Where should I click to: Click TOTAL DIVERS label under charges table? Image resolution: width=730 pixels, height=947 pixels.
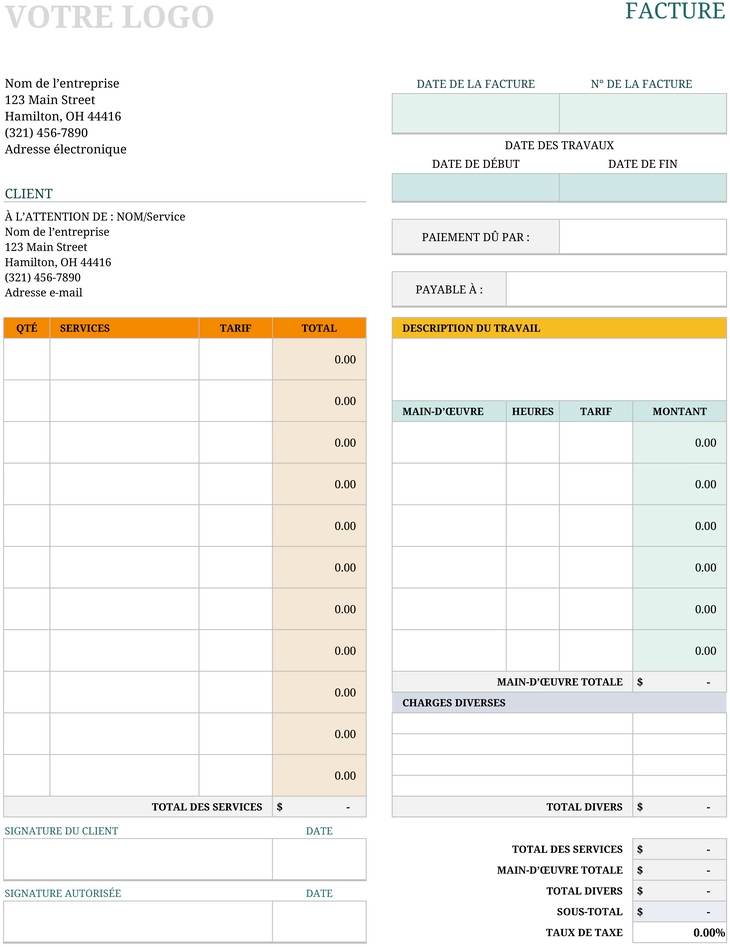click(x=584, y=807)
